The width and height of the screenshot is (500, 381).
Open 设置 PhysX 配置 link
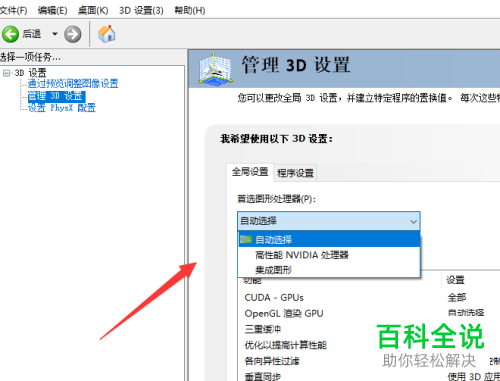coord(62,108)
